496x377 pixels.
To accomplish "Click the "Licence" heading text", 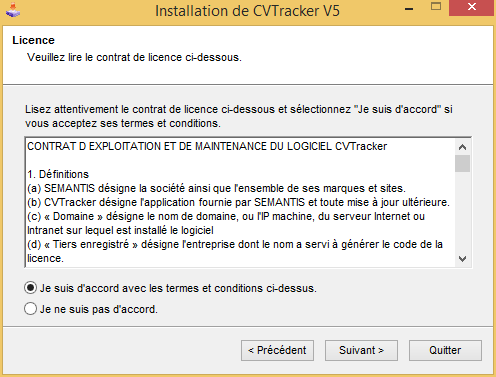I will [x=33, y=40].
